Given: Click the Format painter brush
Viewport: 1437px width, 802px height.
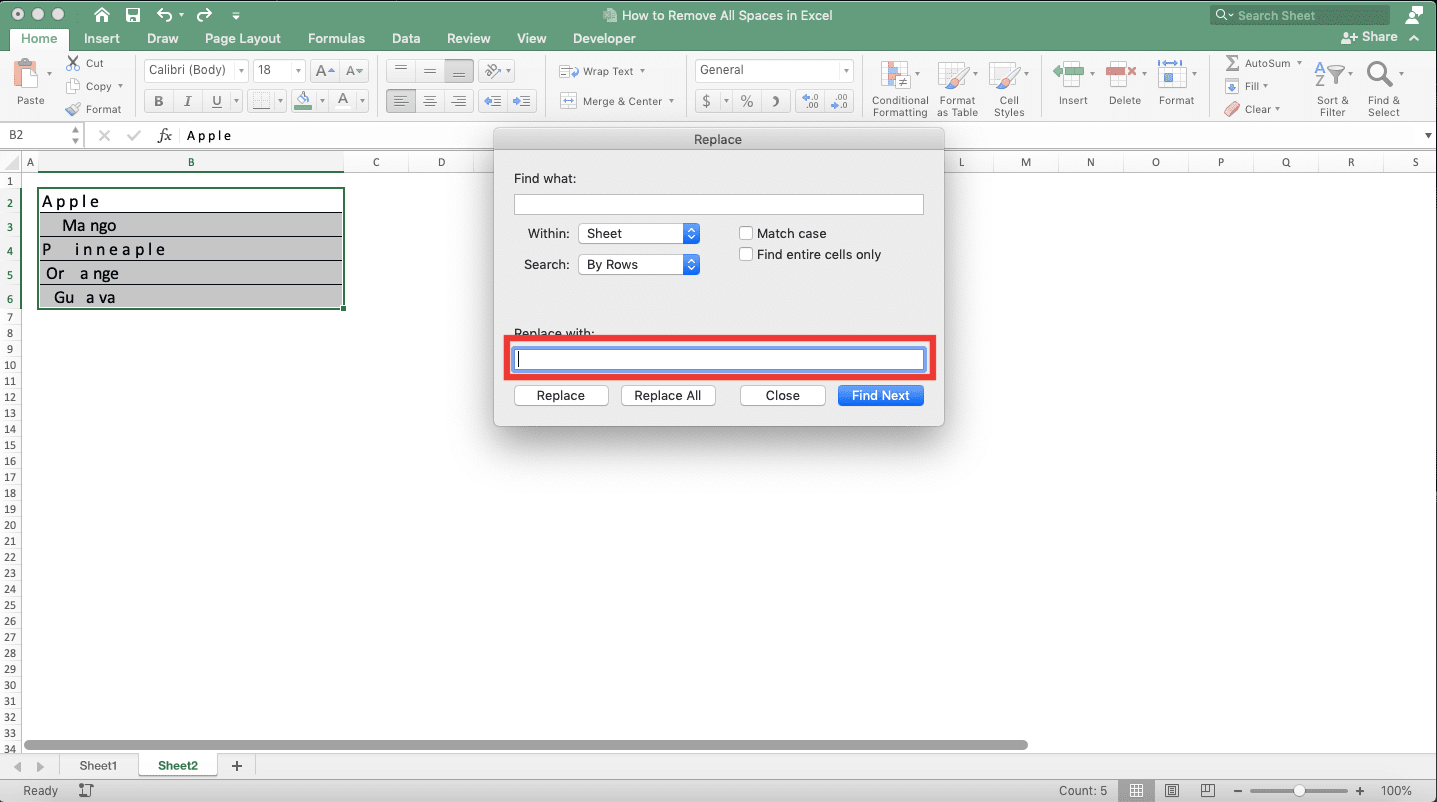Looking at the screenshot, I should pyautogui.click(x=74, y=109).
